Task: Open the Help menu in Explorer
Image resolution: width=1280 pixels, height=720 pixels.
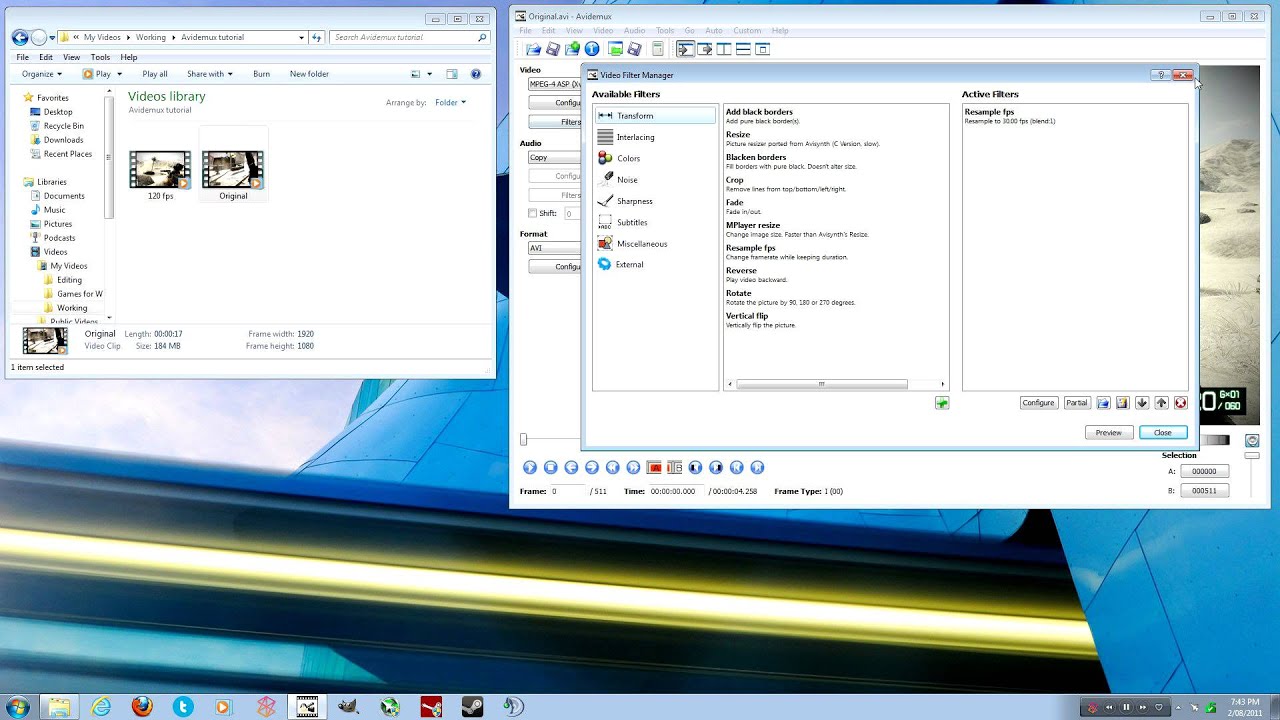Action: 129,57
